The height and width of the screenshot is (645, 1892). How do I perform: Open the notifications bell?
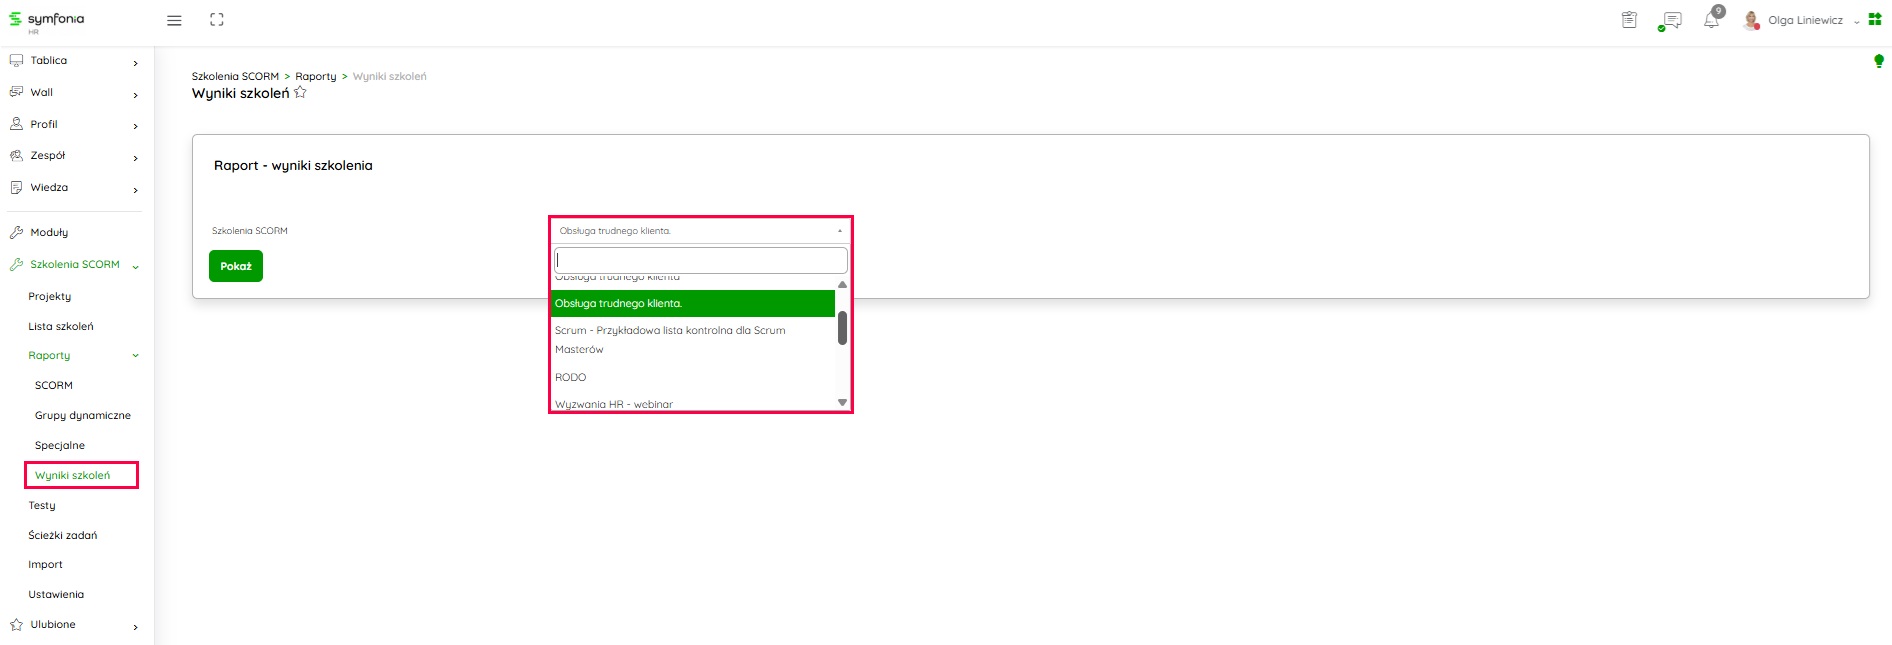(1712, 20)
